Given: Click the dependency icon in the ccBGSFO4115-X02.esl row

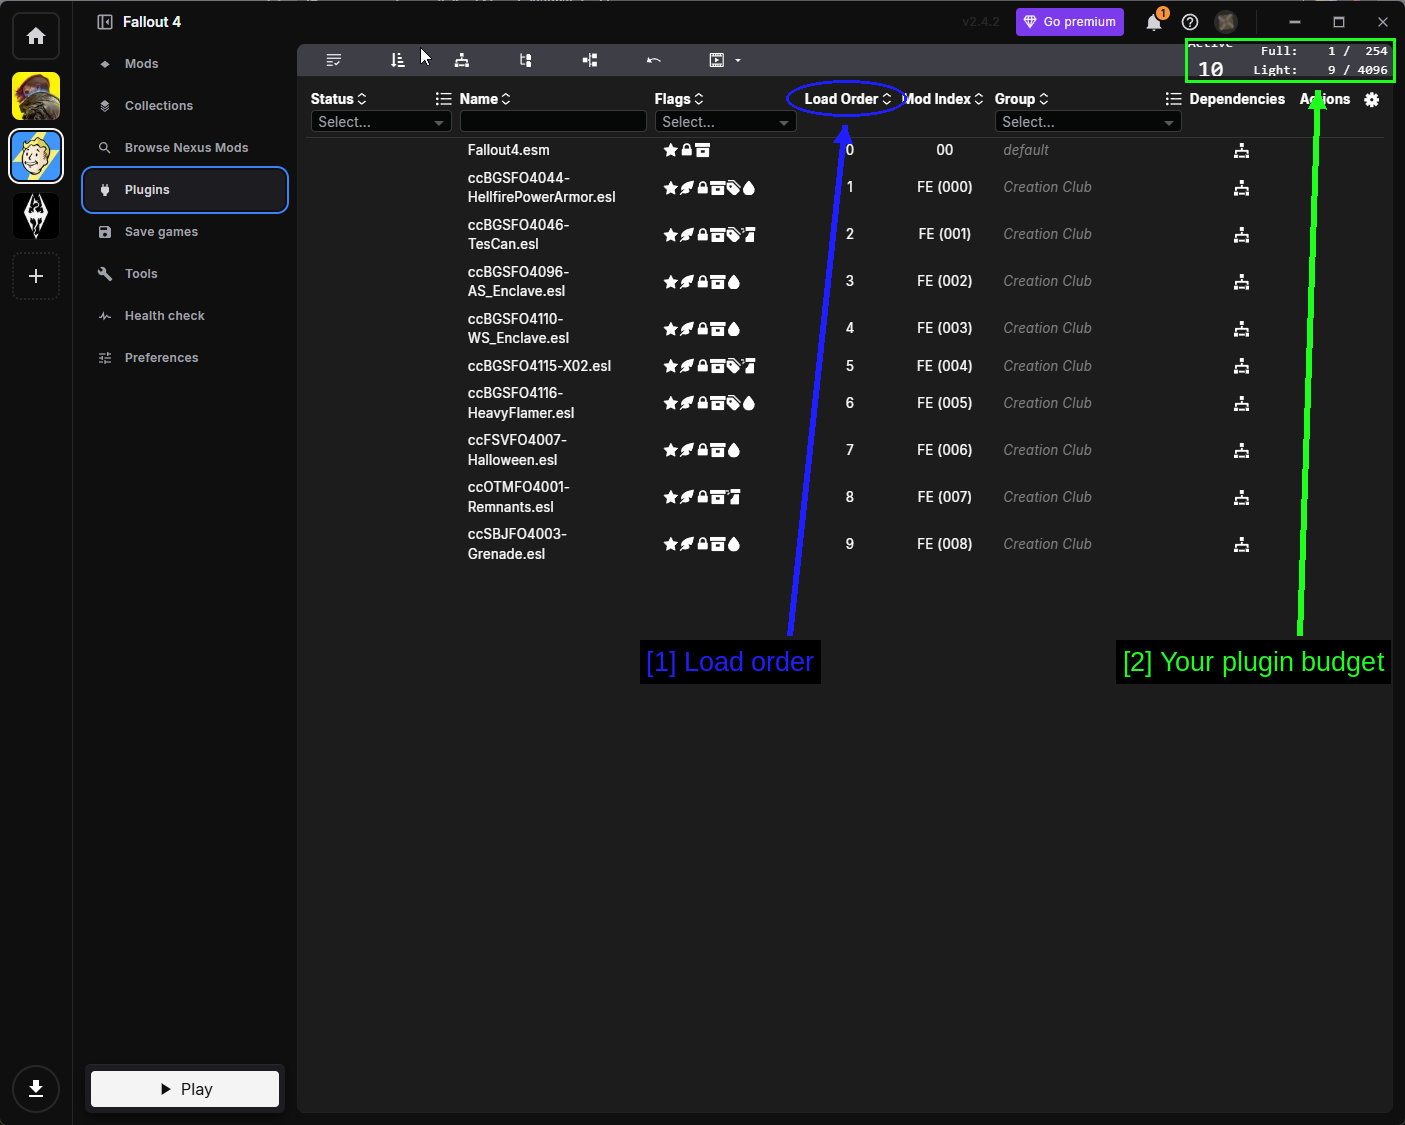Looking at the screenshot, I should point(1241,366).
